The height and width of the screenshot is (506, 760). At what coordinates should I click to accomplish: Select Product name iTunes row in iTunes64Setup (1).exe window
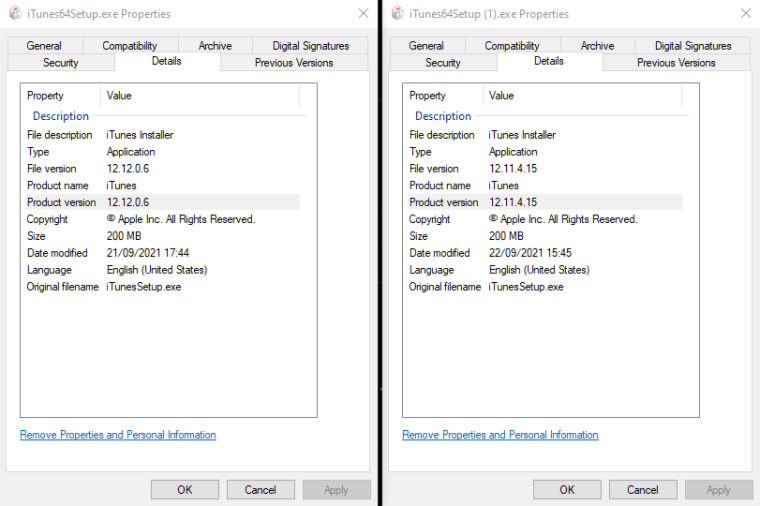click(x=545, y=186)
